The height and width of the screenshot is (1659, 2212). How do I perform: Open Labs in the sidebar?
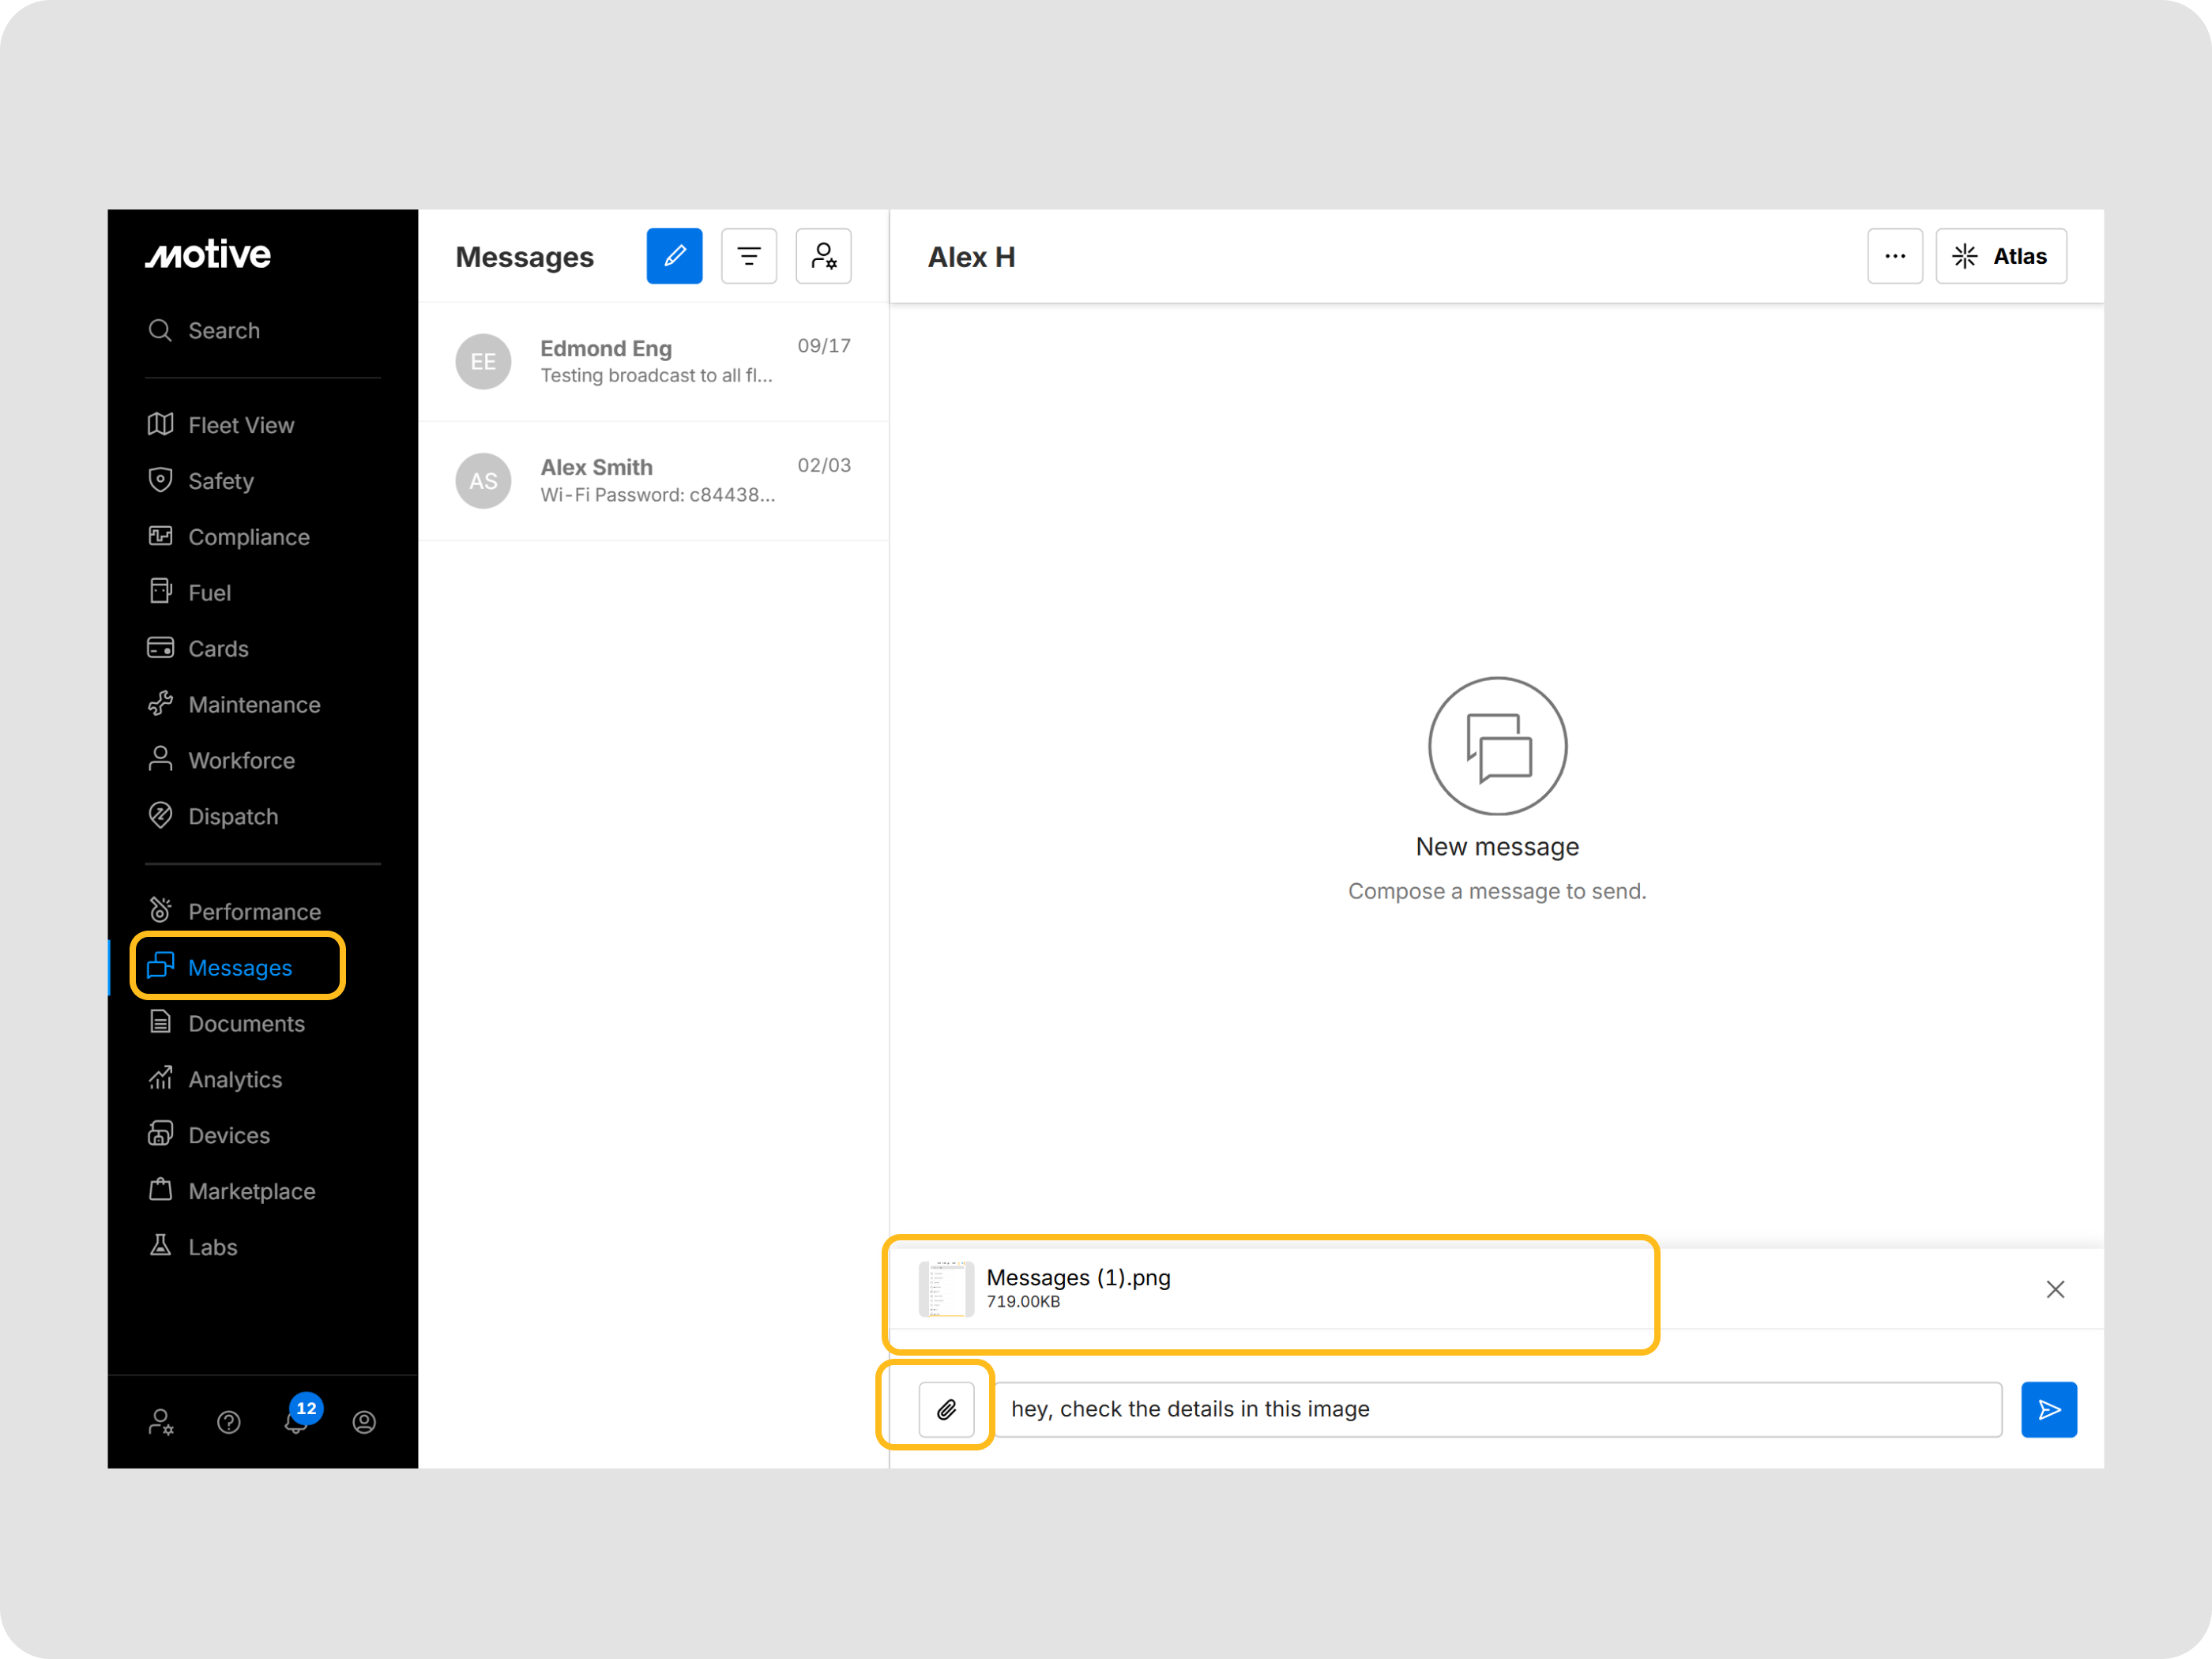(x=192, y=1247)
